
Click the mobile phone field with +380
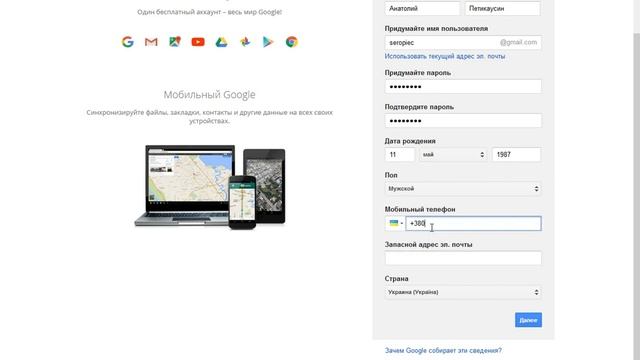(473, 223)
